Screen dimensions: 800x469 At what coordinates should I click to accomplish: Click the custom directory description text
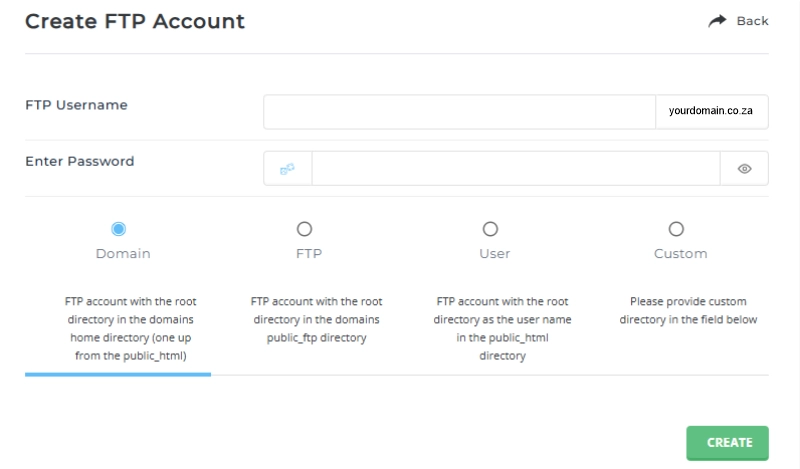point(688,310)
